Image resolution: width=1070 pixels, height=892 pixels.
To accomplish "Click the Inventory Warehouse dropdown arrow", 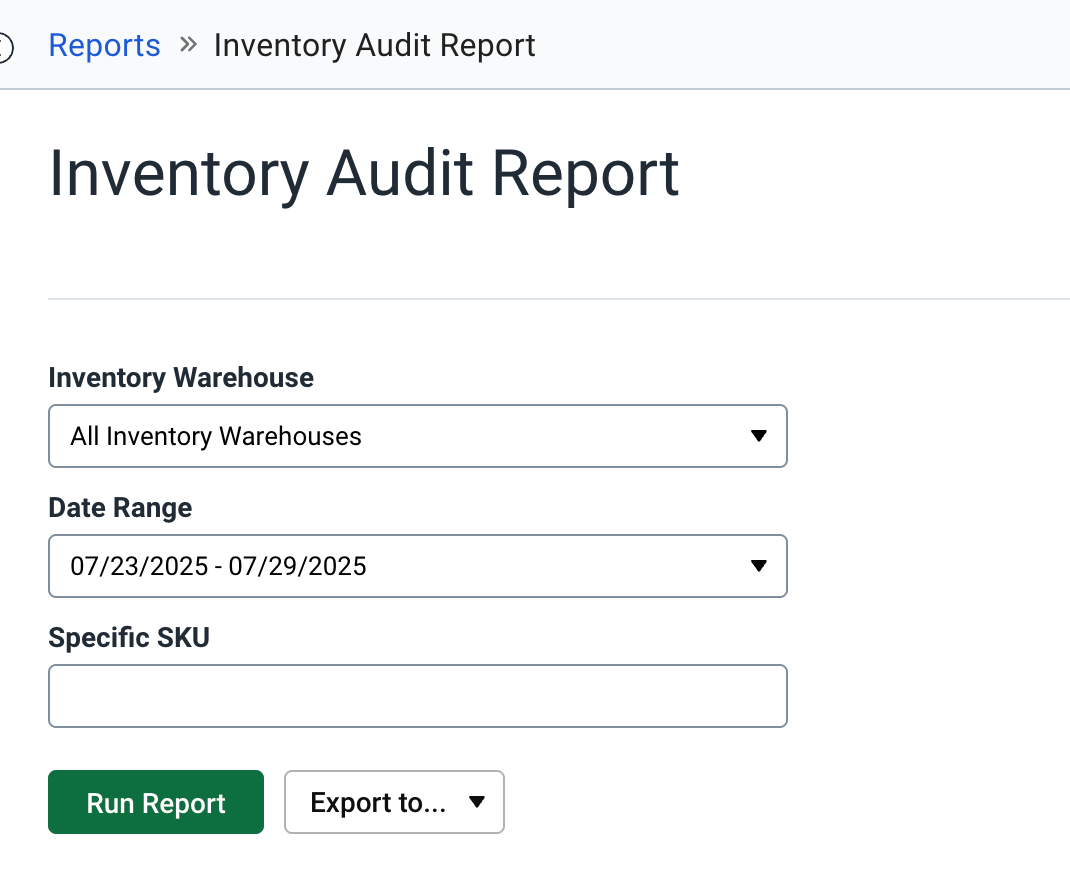I will 759,436.
